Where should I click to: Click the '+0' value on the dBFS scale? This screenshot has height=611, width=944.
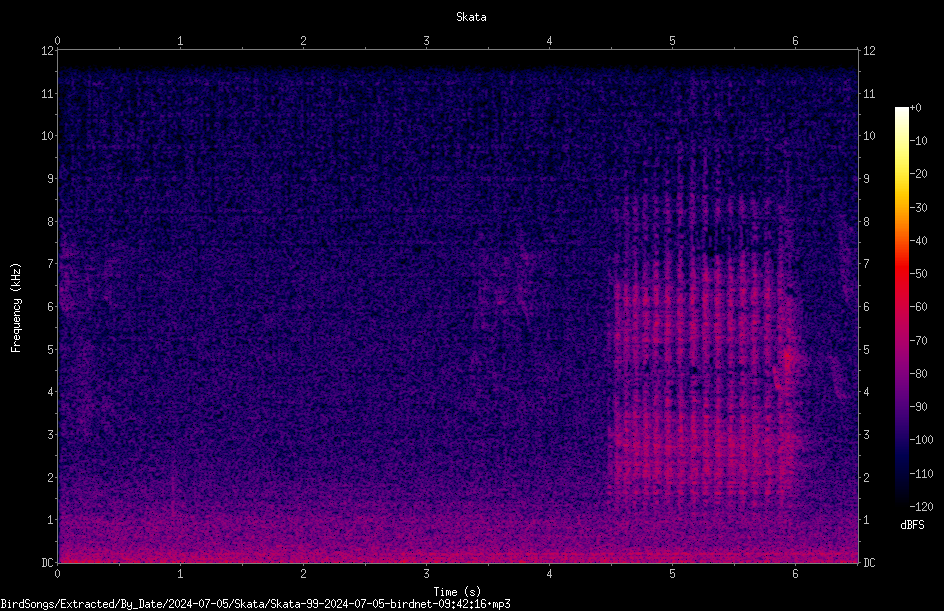[x=915, y=108]
